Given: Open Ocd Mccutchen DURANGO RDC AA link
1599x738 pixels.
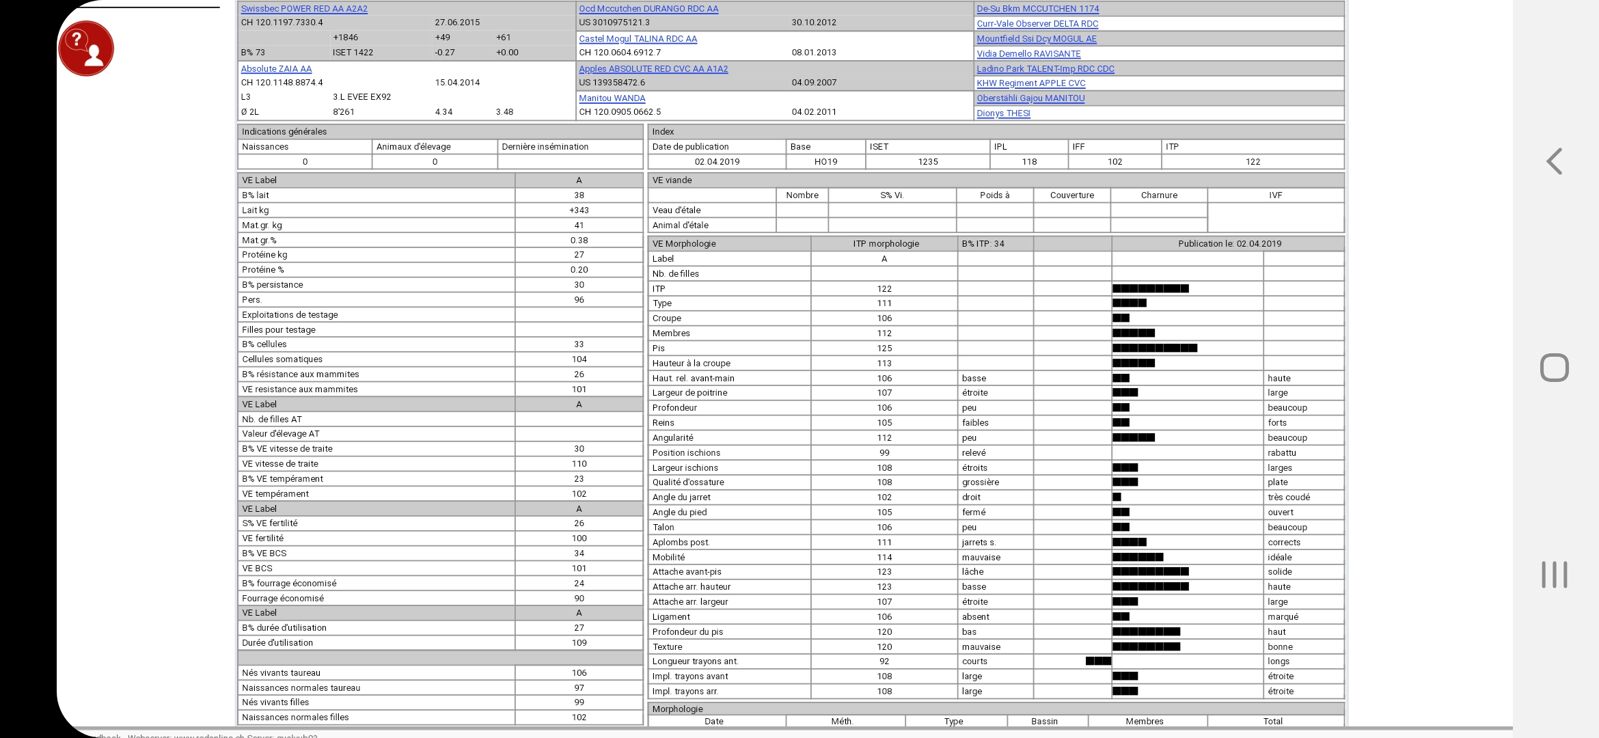Looking at the screenshot, I should pyautogui.click(x=648, y=9).
